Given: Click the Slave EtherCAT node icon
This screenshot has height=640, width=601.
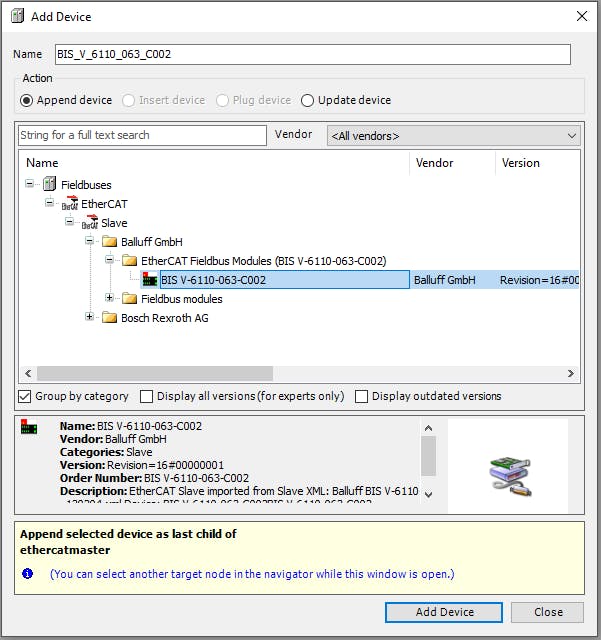Looking at the screenshot, I should (90, 222).
